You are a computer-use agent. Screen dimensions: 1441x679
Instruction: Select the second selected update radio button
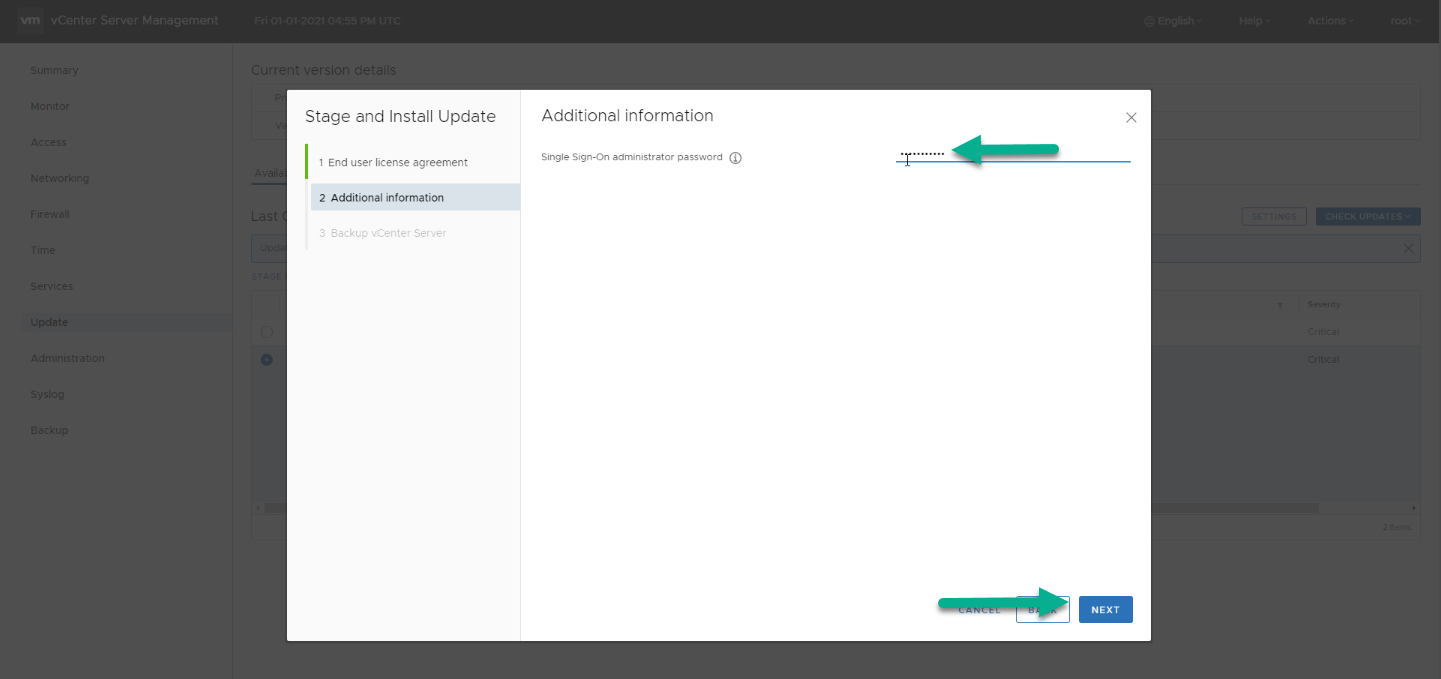[x=267, y=359]
